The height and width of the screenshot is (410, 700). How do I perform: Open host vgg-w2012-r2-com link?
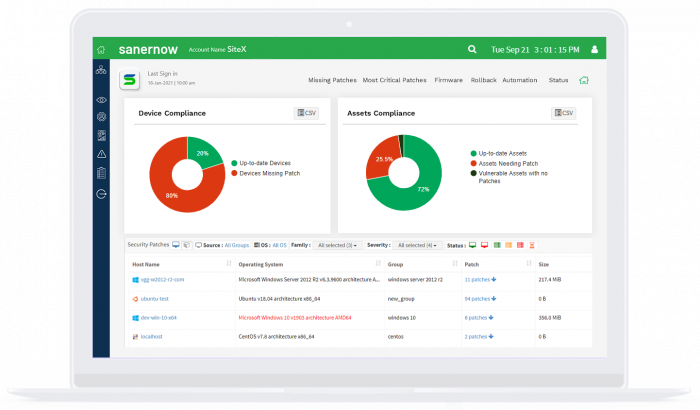[162, 280]
